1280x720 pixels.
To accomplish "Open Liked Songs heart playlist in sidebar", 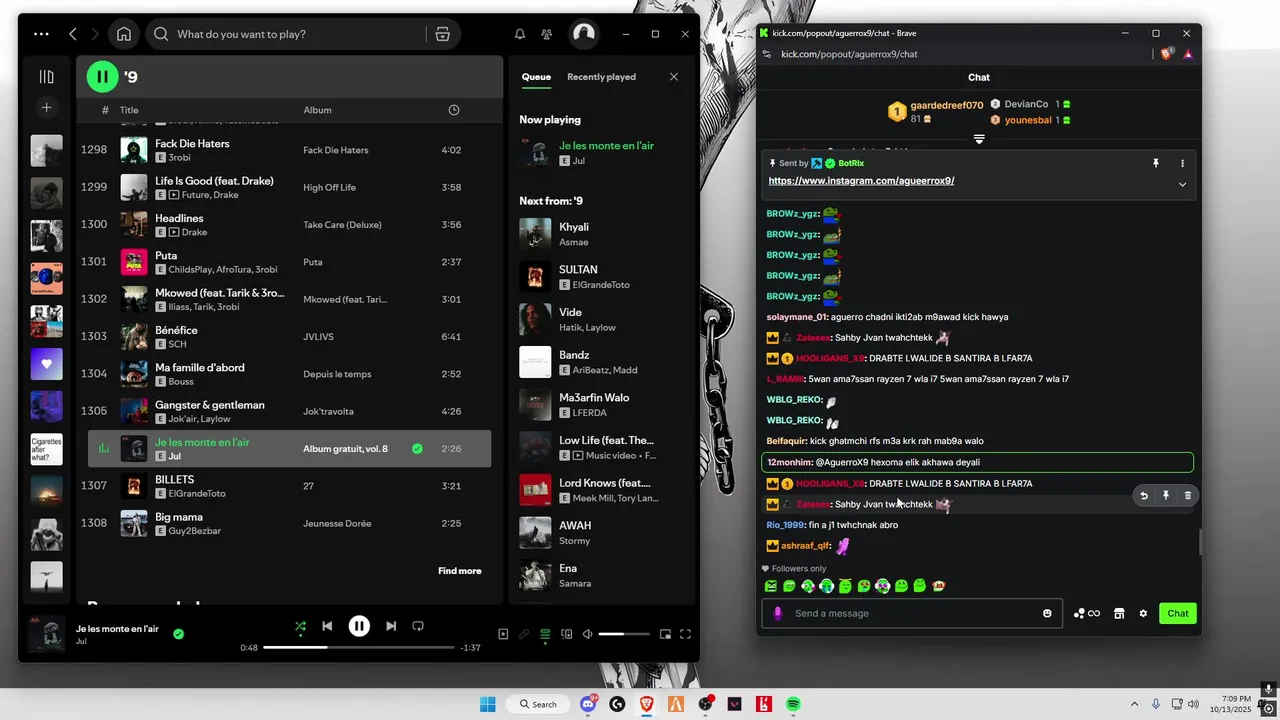I will [46, 364].
